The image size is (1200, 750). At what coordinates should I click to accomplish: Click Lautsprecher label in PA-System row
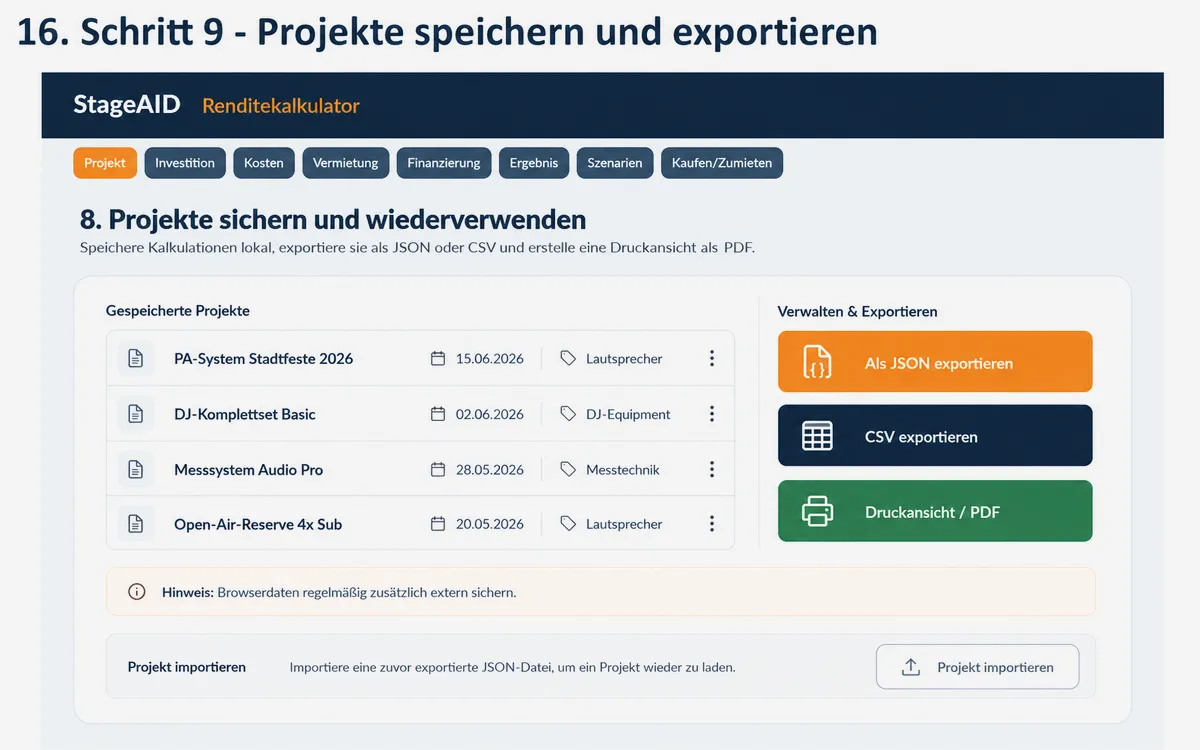tap(624, 358)
